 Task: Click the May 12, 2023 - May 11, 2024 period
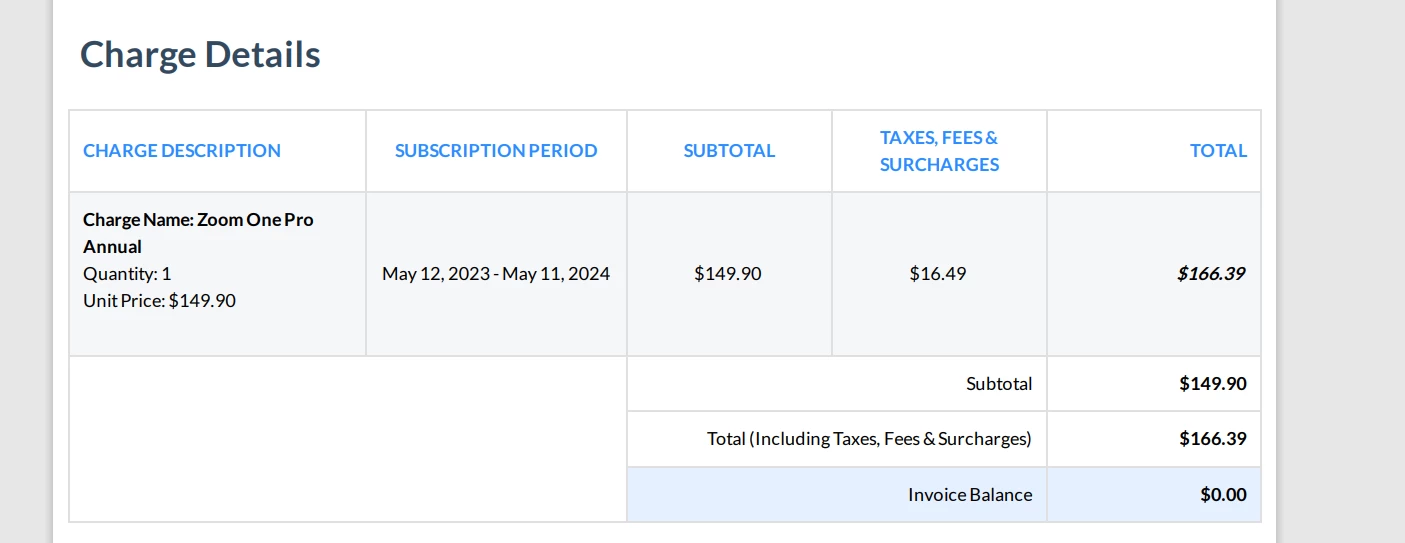click(x=496, y=273)
